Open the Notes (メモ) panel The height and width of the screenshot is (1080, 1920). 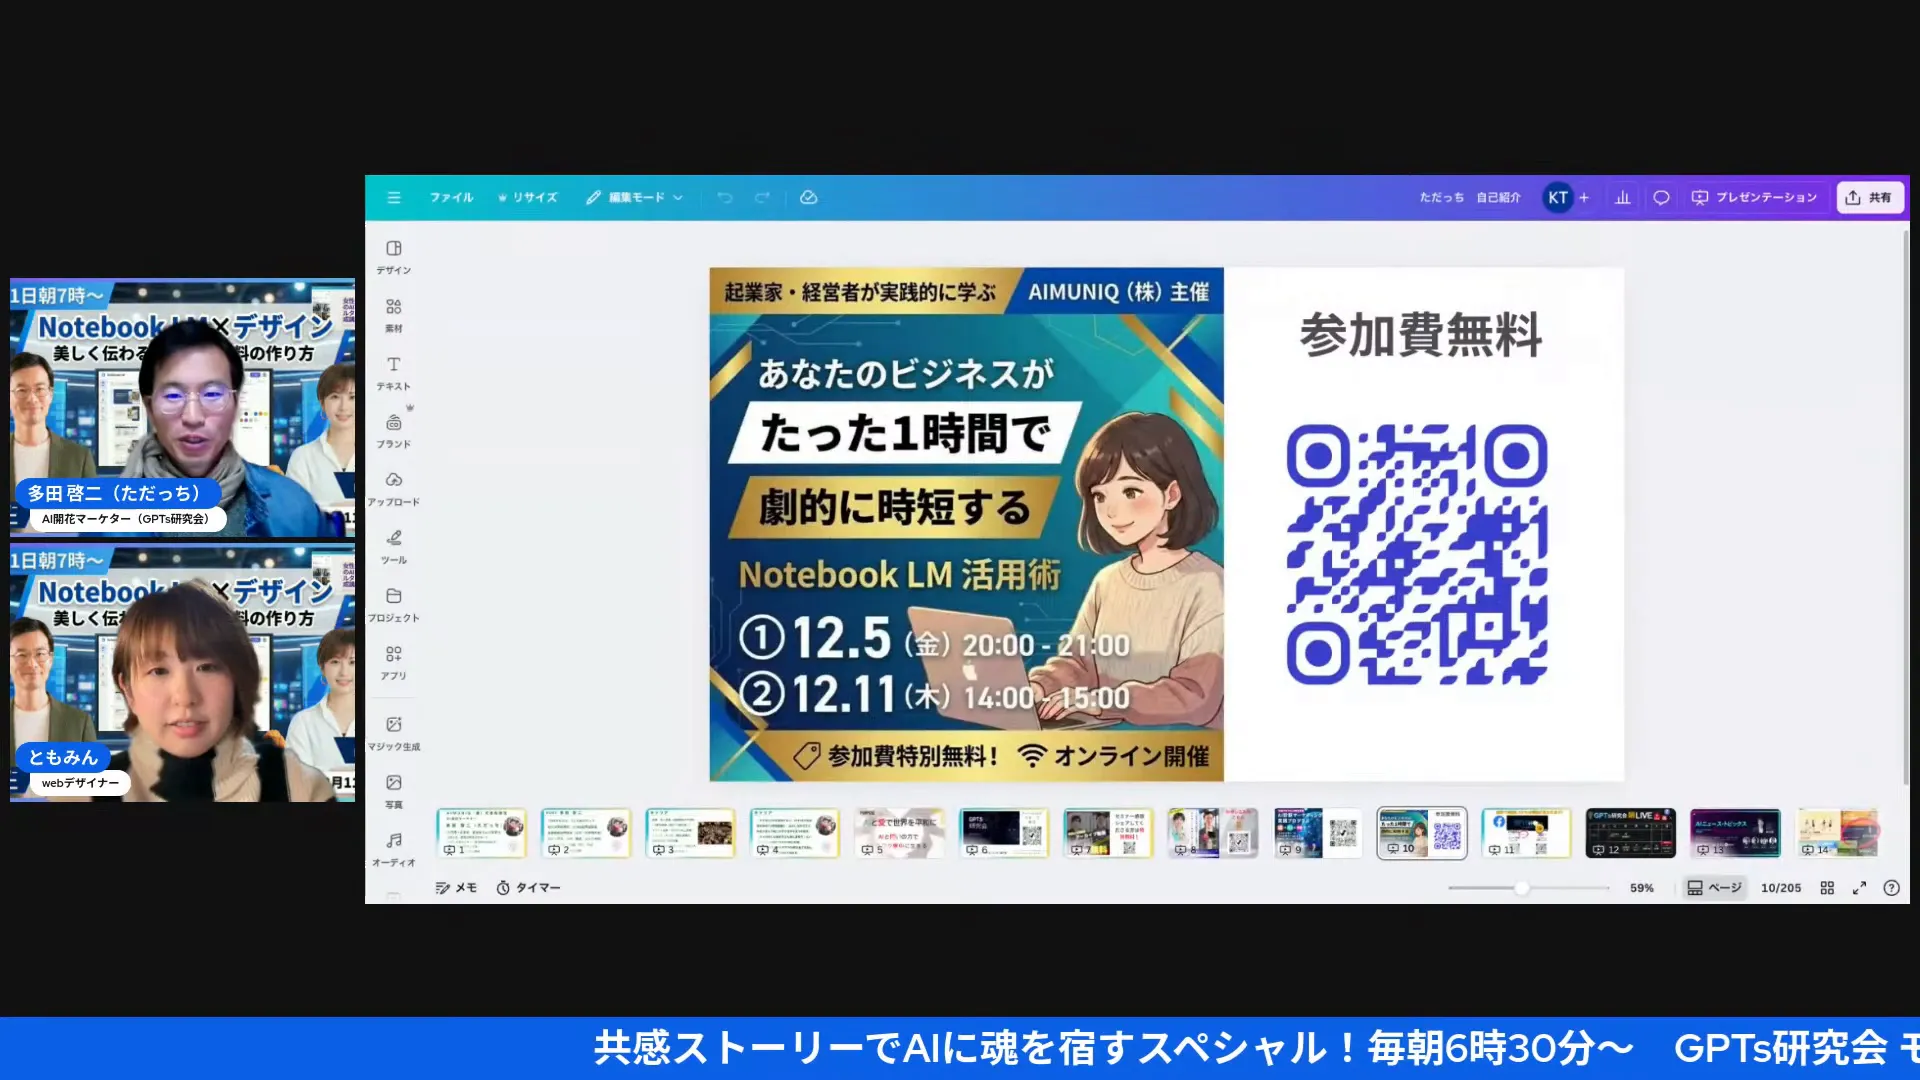click(x=456, y=888)
